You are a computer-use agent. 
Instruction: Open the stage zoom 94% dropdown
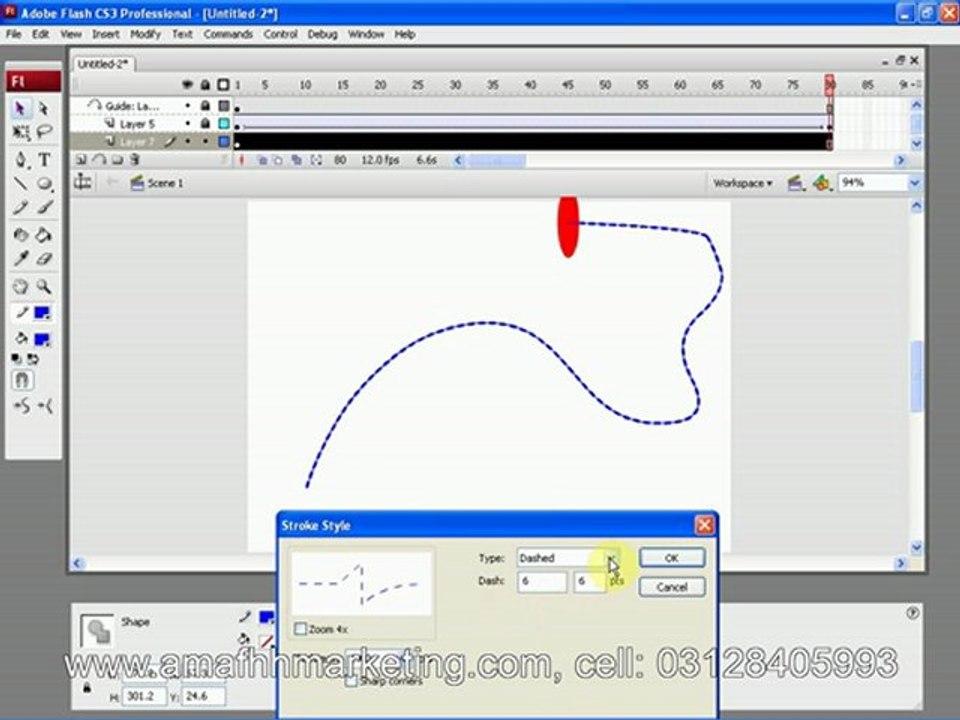click(x=914, y=182)
